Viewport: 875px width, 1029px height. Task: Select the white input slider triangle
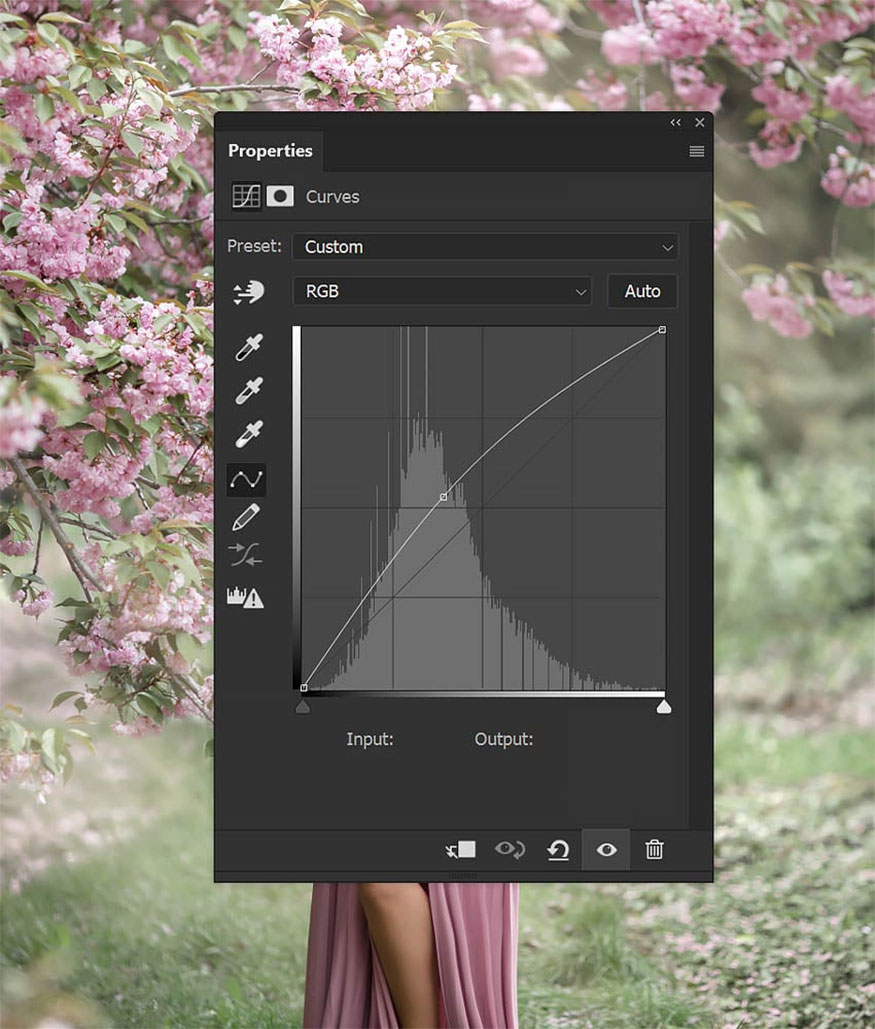(x=664, y=707)
